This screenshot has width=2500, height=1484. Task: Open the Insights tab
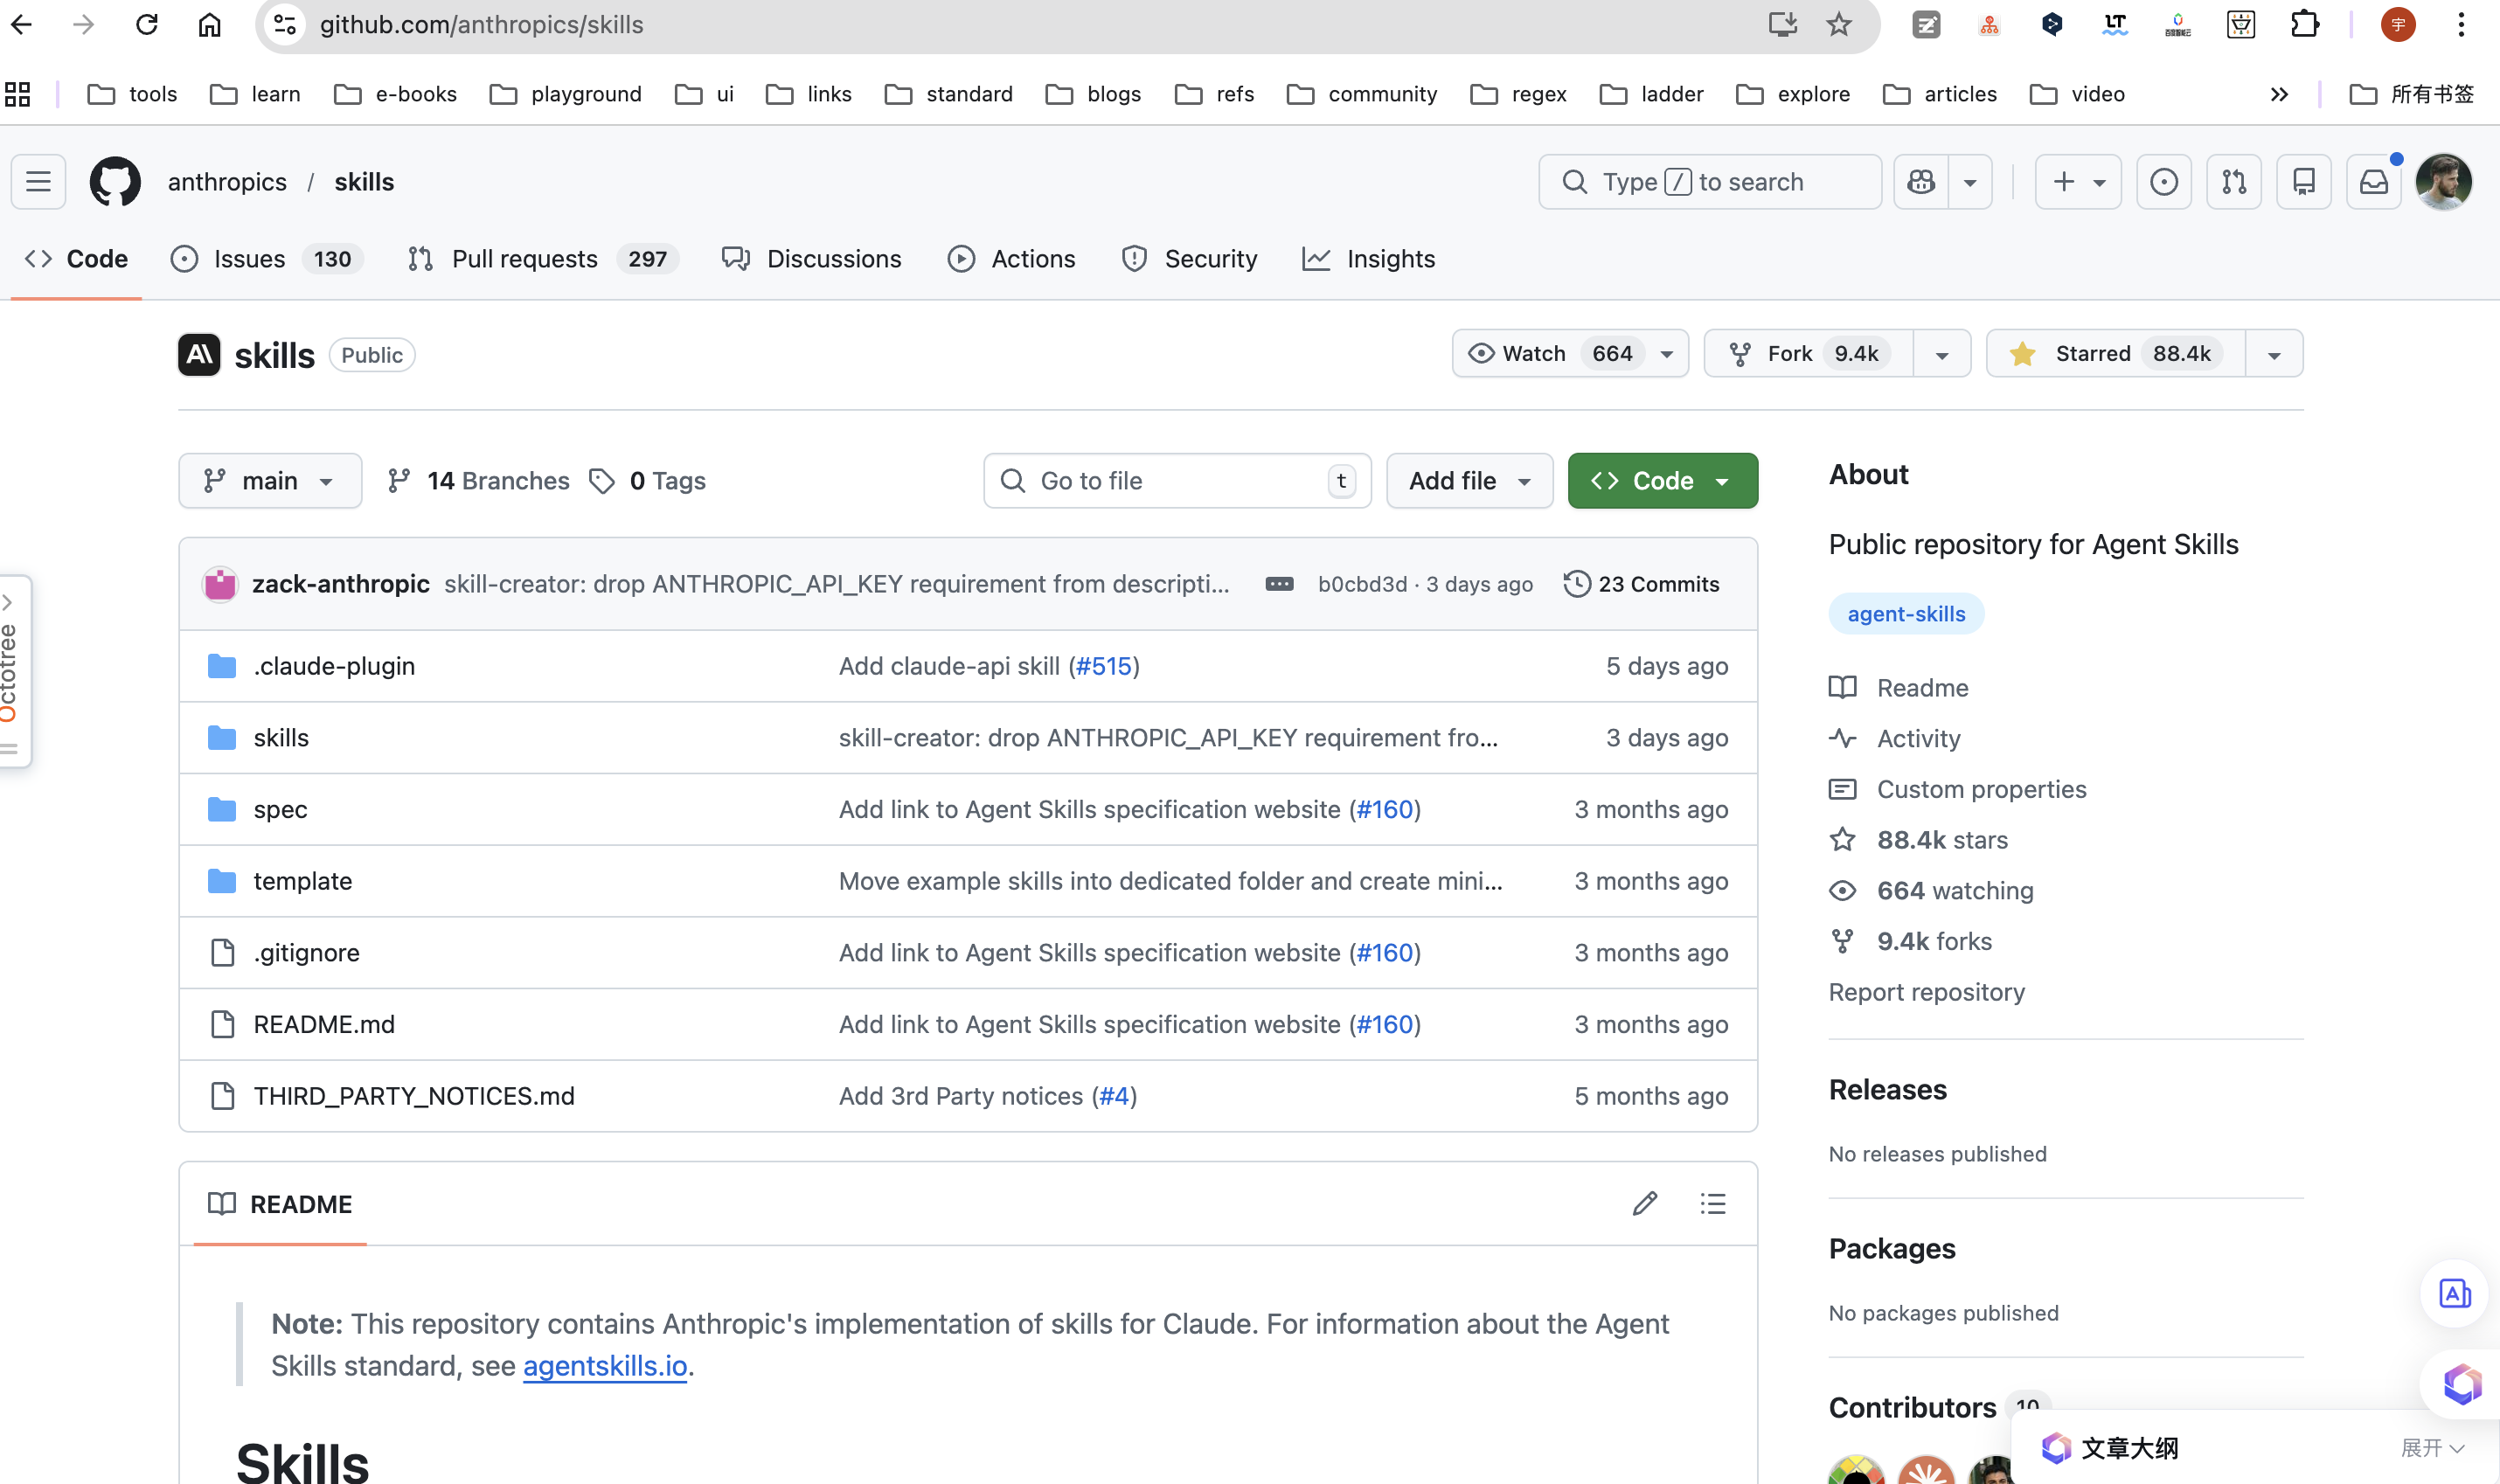click(x=1369, y=259)
